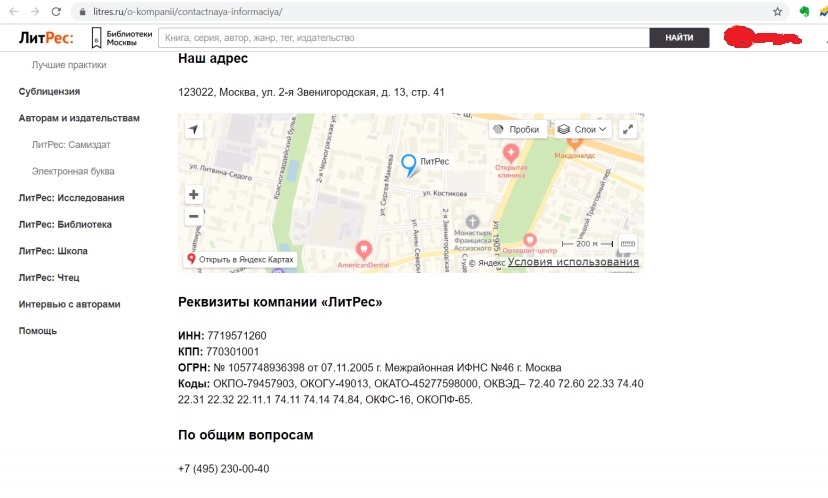The image size is (828, 498).
Task: Click AmericanDental tooth marker on map
Action: pyautogui.click(x=363, y=249)
